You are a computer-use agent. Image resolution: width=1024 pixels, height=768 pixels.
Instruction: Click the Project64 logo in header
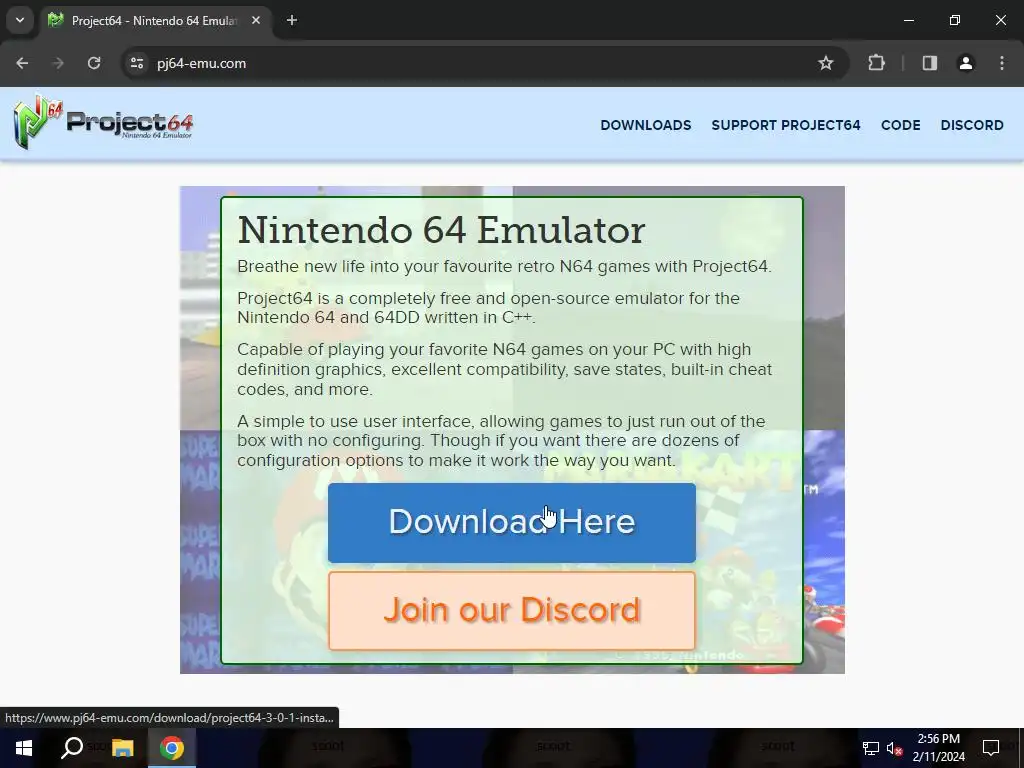[x=103, y=122]
